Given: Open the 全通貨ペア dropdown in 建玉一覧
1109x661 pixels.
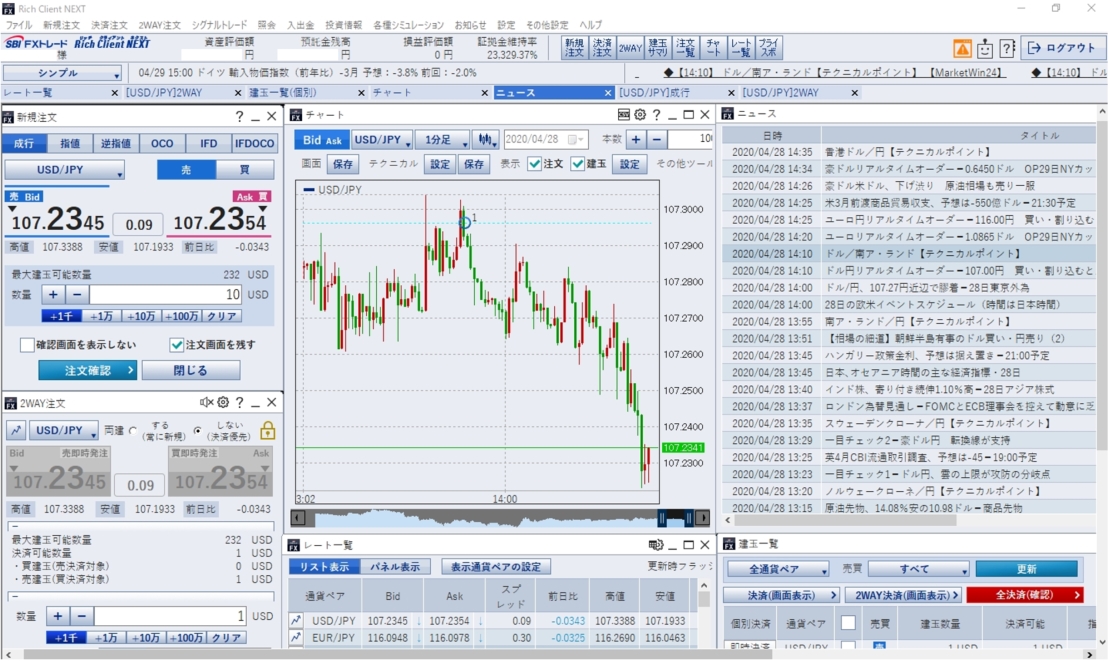Looking at the screenshot, I should [778, 569].
